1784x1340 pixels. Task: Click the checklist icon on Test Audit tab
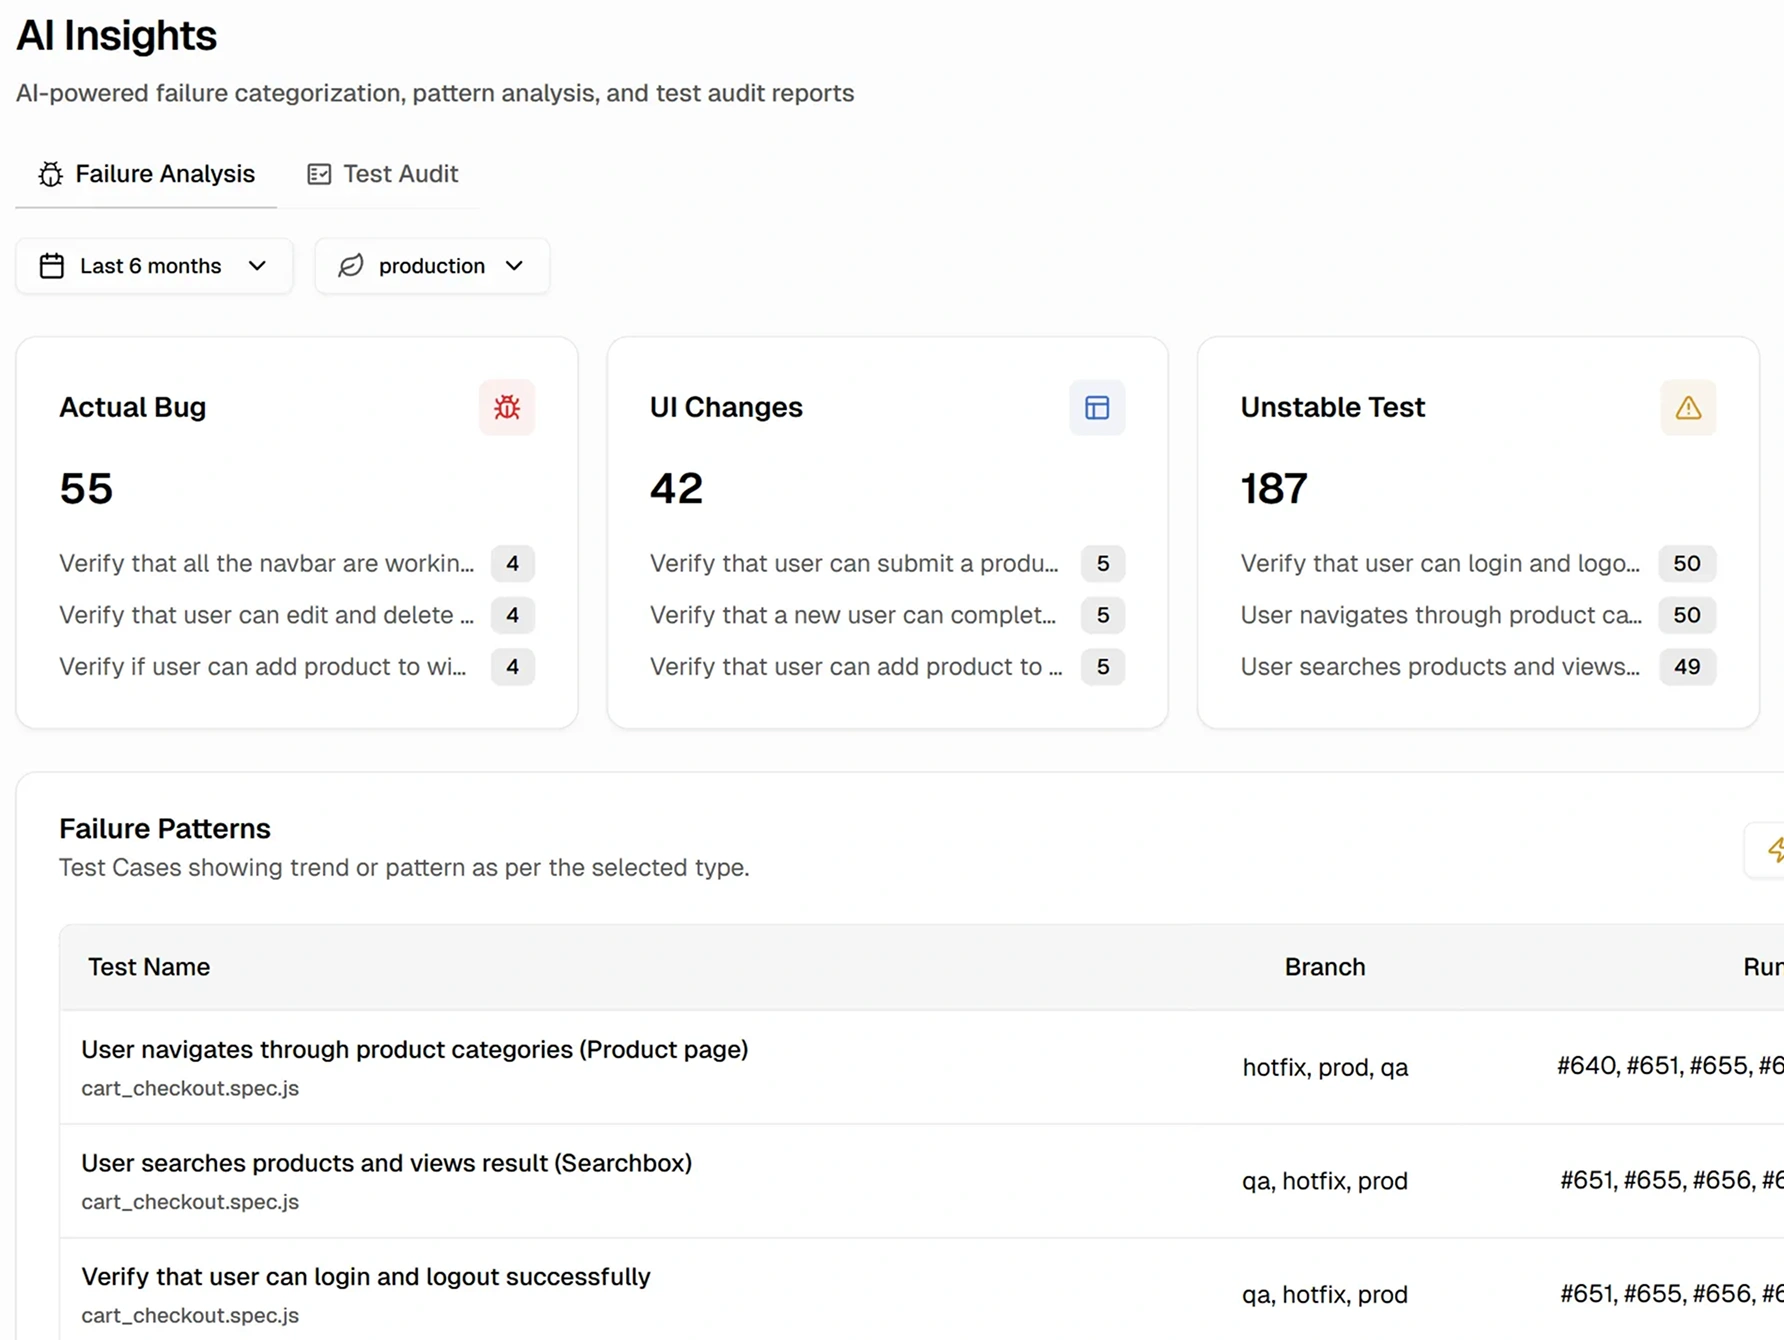(319, 174)
